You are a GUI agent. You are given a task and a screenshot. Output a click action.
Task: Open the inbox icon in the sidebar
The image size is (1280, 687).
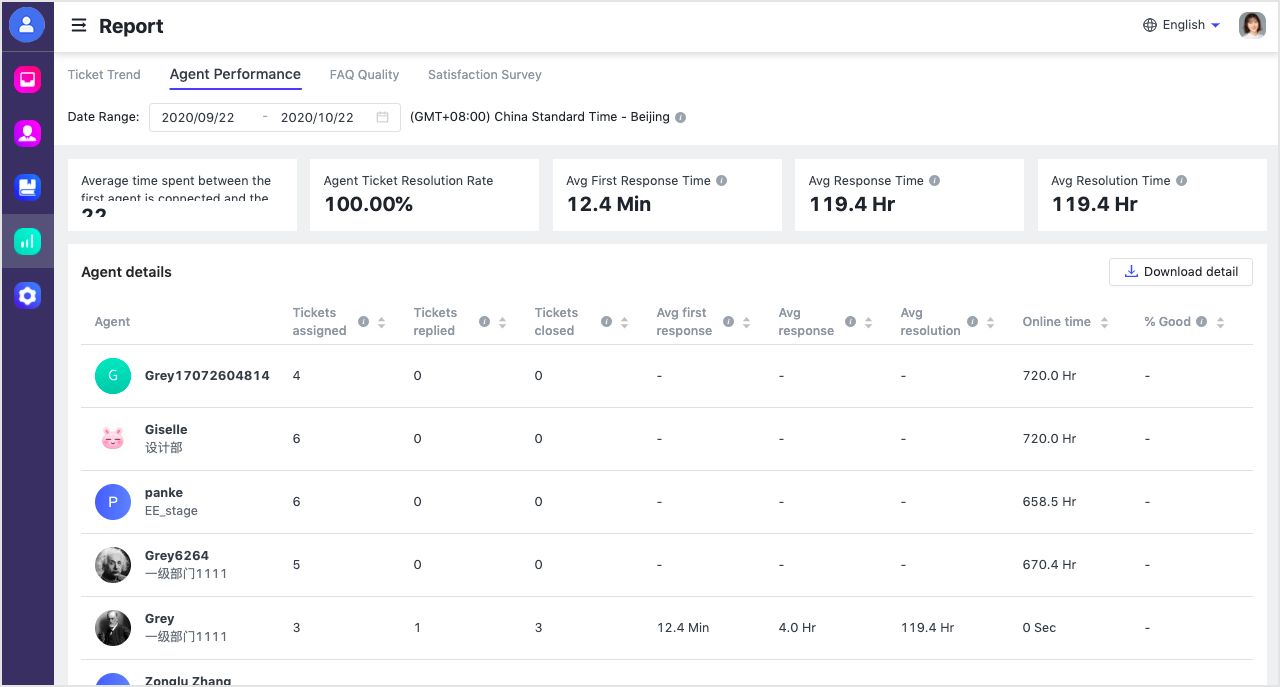(x=27, y=79)
